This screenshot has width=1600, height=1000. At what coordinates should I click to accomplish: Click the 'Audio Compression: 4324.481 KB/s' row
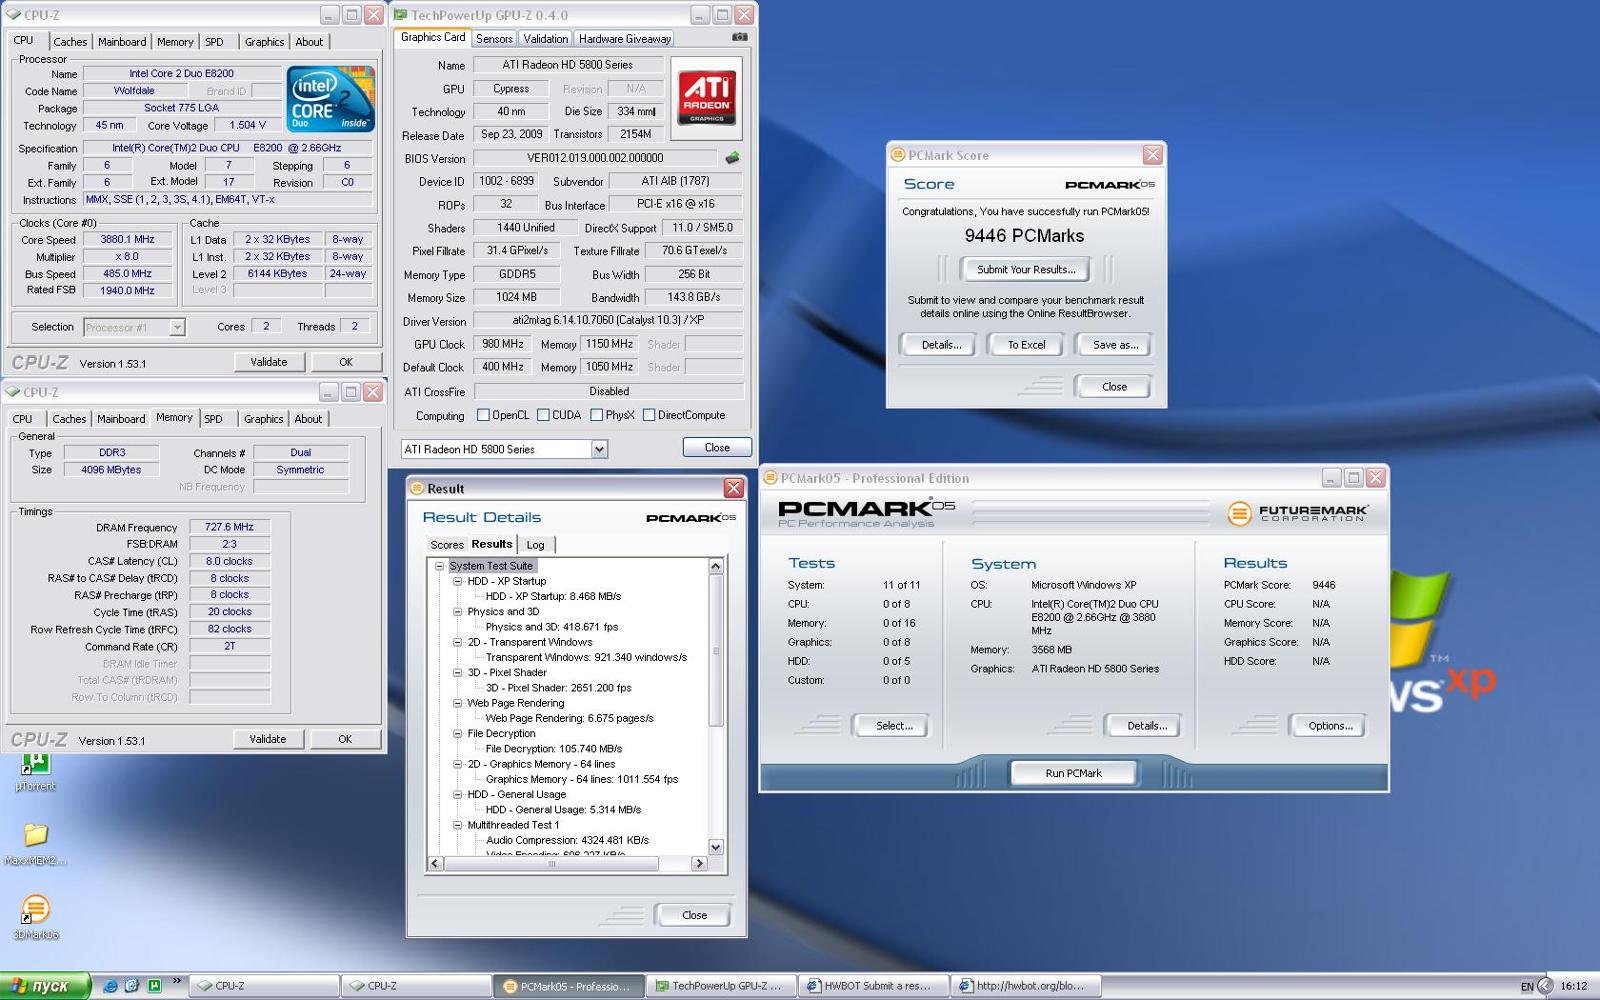pyautogui.click(x=567, y=840)
